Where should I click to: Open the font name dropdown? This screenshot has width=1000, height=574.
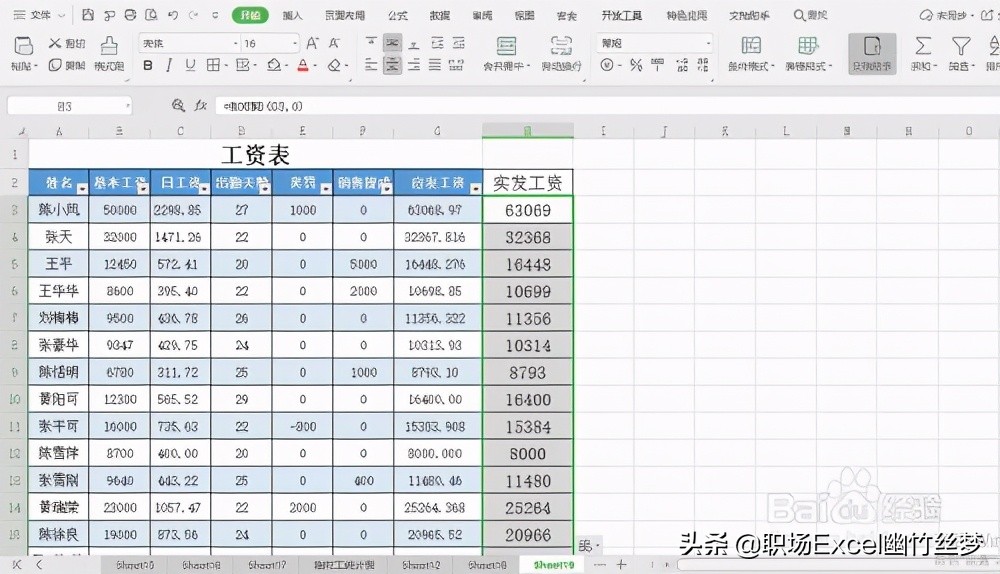click(x=235, y=43)
